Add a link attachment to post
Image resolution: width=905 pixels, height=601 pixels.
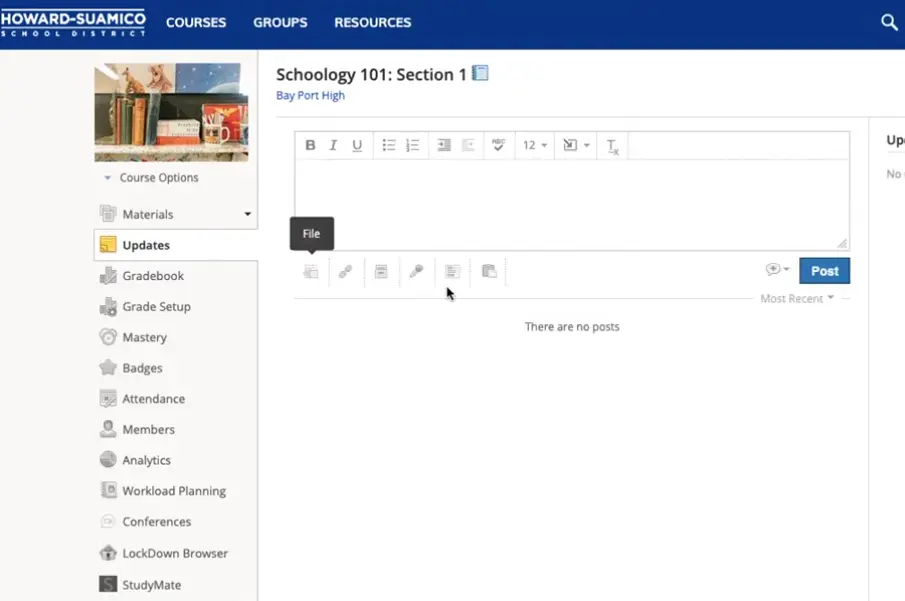(345, 271)
